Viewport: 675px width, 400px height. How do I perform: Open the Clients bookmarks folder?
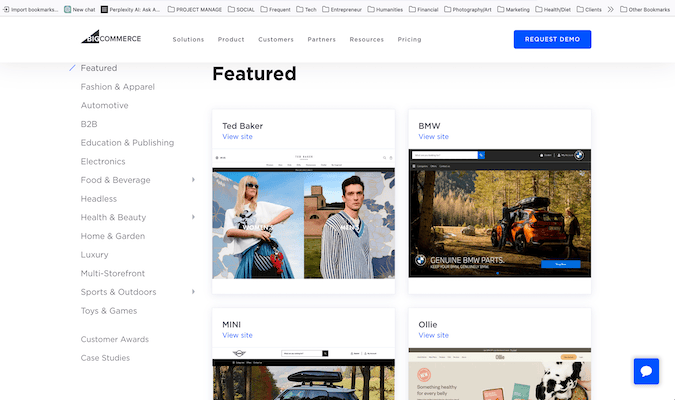pyautogui.click(x=589, y=9)
